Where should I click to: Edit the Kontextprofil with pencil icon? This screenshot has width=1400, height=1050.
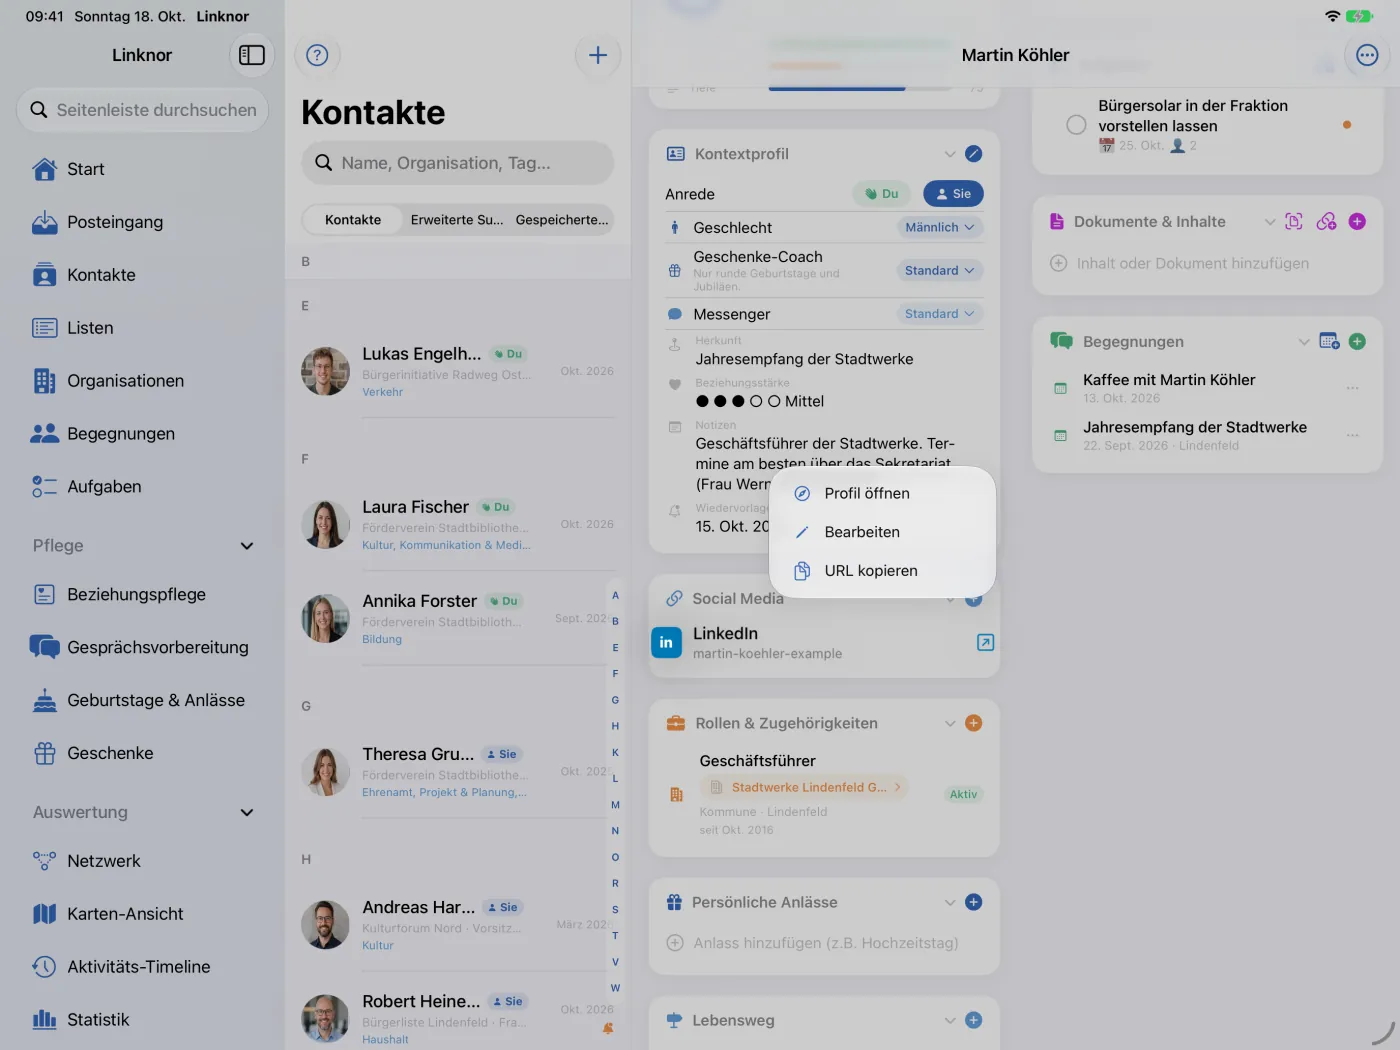974,154
